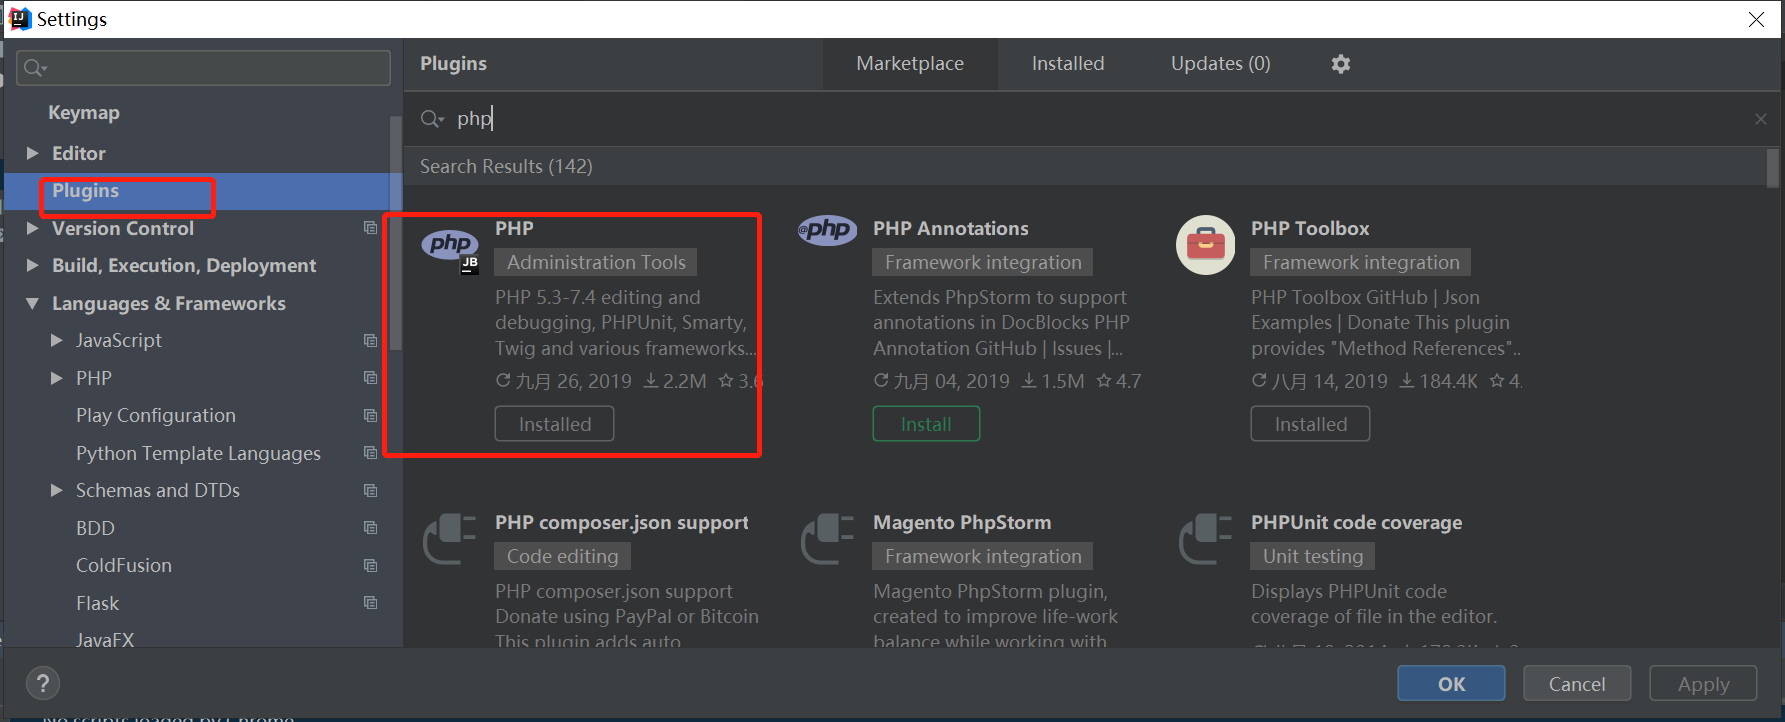Click the Administration Tools tag on PHP plugin
Screen dimensions: 1785x722
[x=596, y=262]
